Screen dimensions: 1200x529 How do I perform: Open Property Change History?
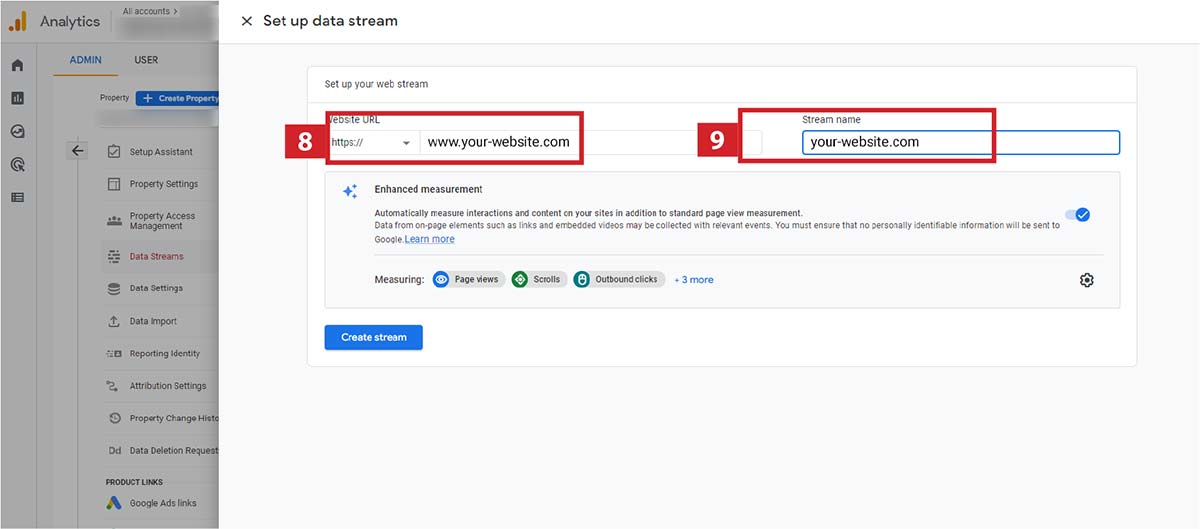click(x=174, y=418)
